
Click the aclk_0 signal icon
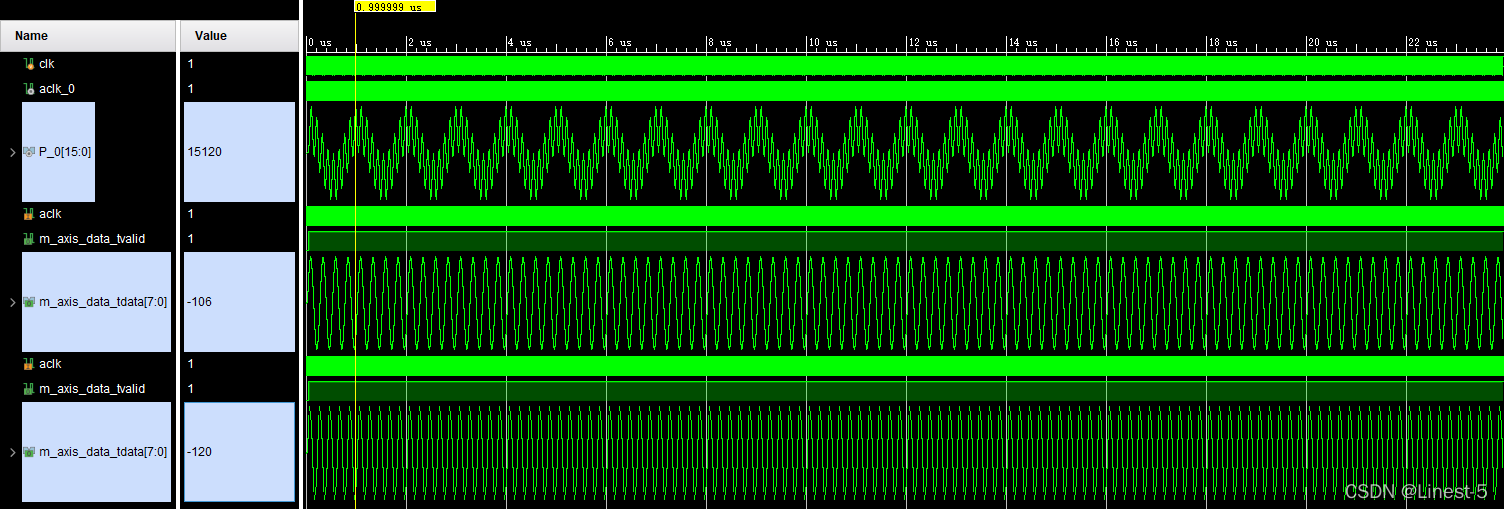click(29, 89)
